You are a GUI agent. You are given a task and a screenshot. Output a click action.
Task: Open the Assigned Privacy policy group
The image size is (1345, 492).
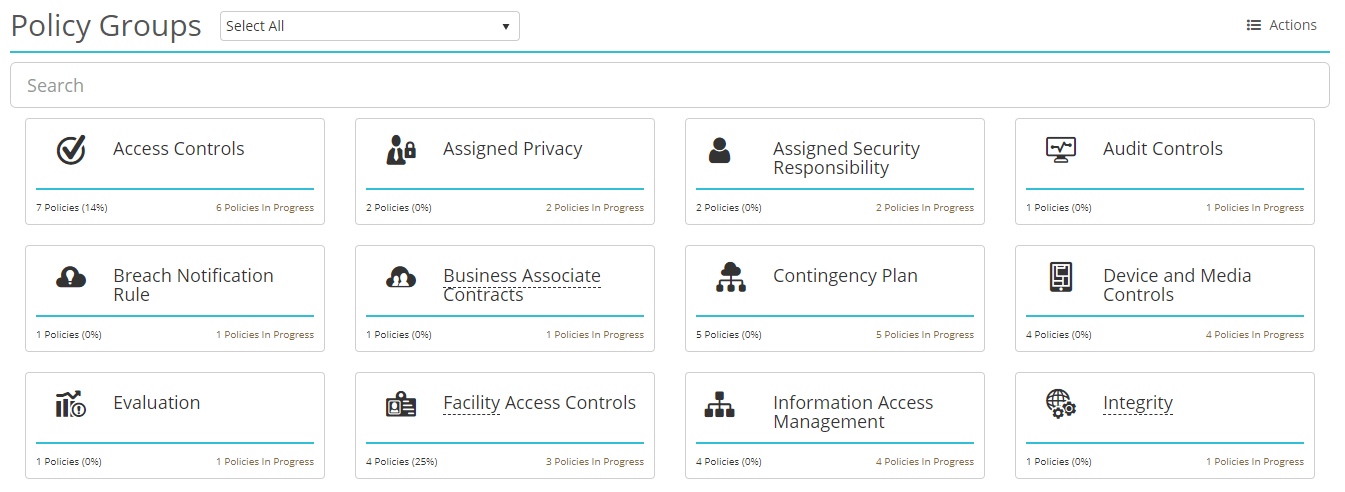(505, 171)
